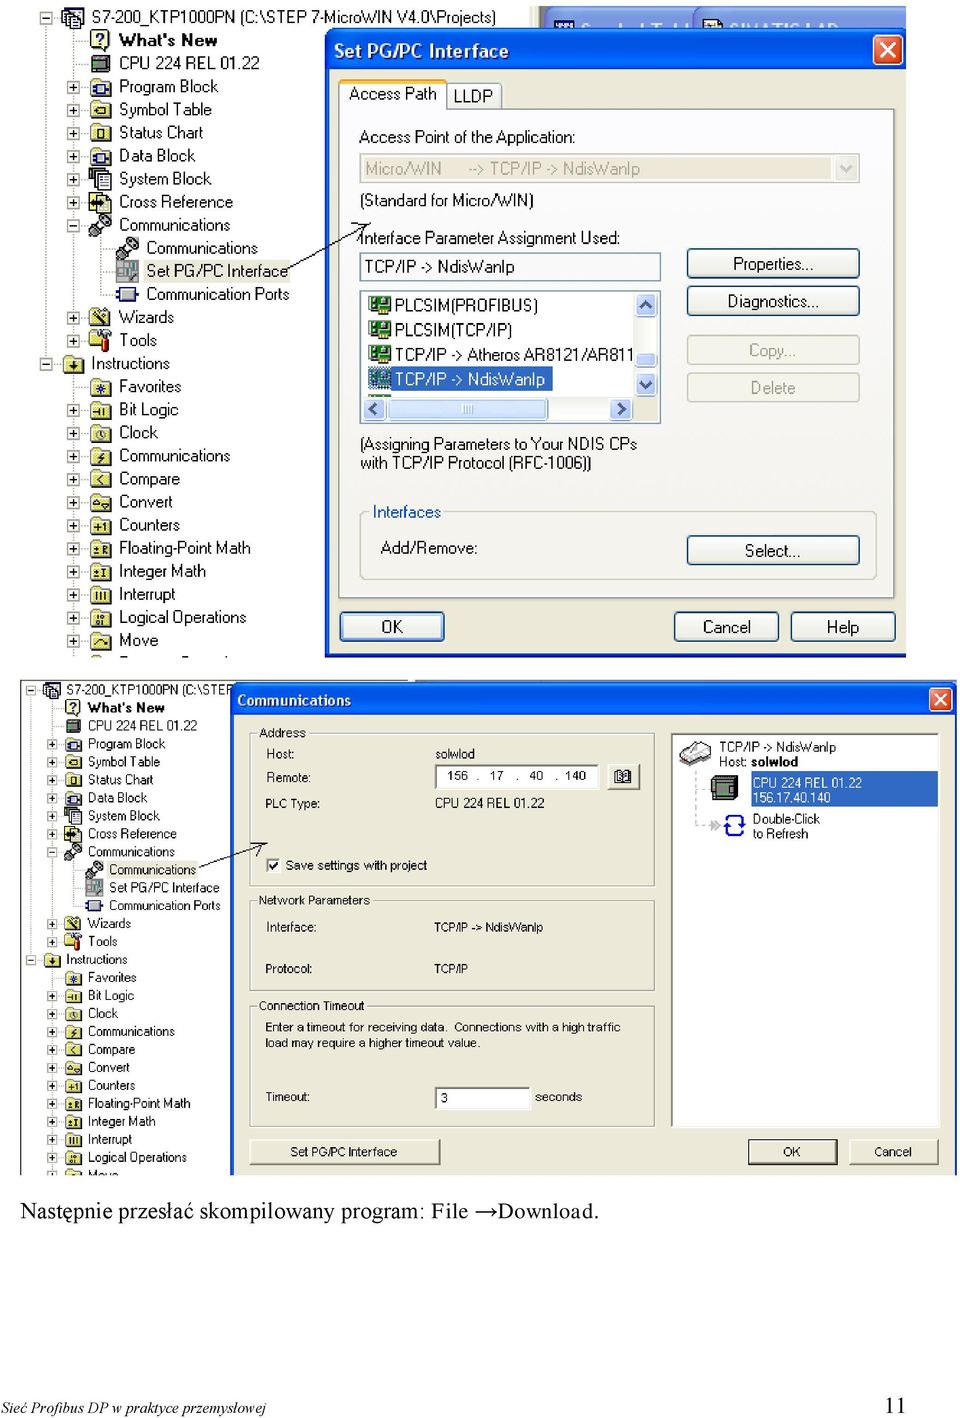Expand Program Block in upper tree

tap(73, 87)
